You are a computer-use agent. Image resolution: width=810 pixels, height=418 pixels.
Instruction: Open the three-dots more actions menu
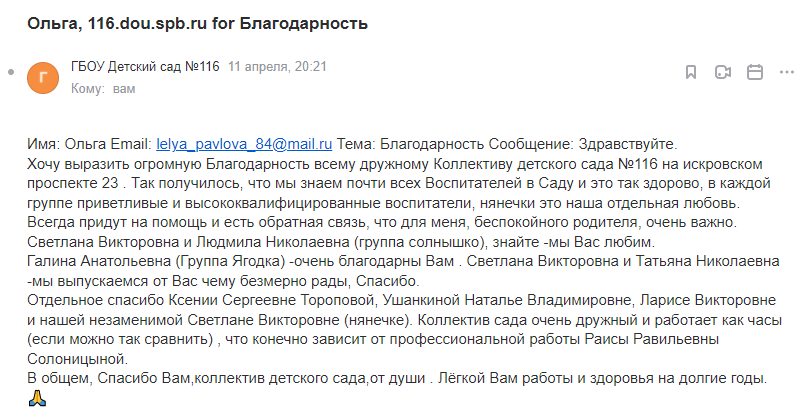786,72
